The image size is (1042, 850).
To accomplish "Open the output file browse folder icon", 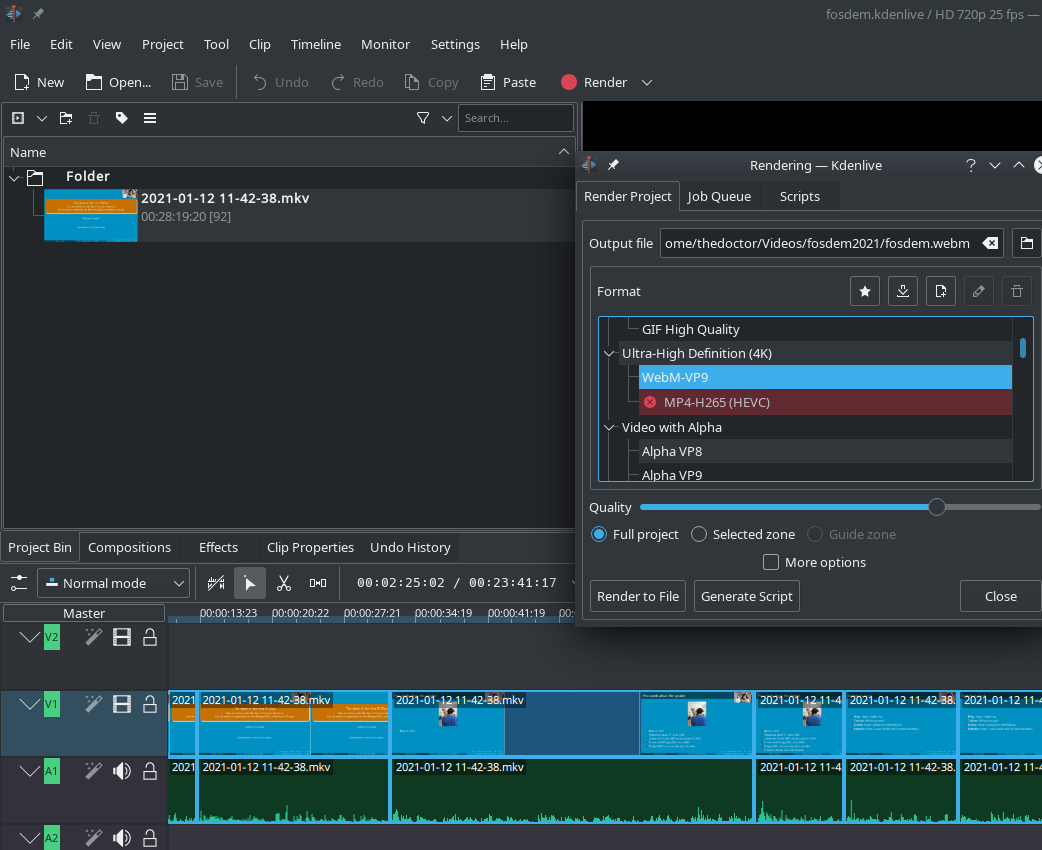I will click(x=1025, y=243).
